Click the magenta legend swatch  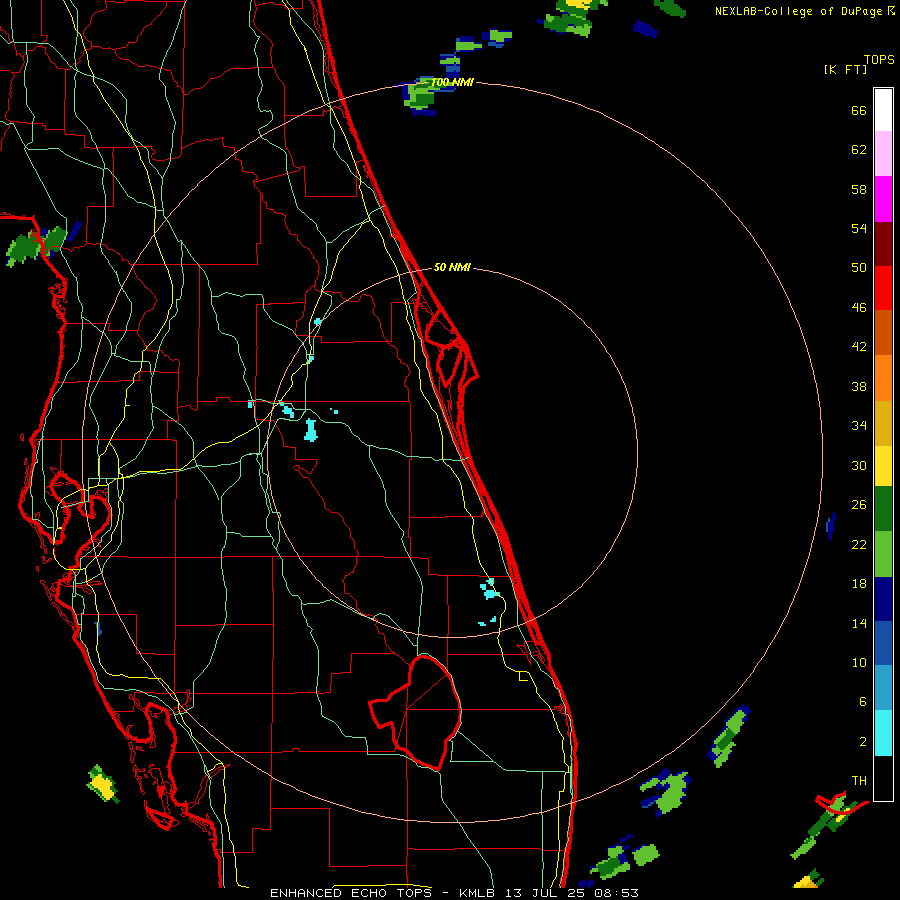tap(883, 199)
